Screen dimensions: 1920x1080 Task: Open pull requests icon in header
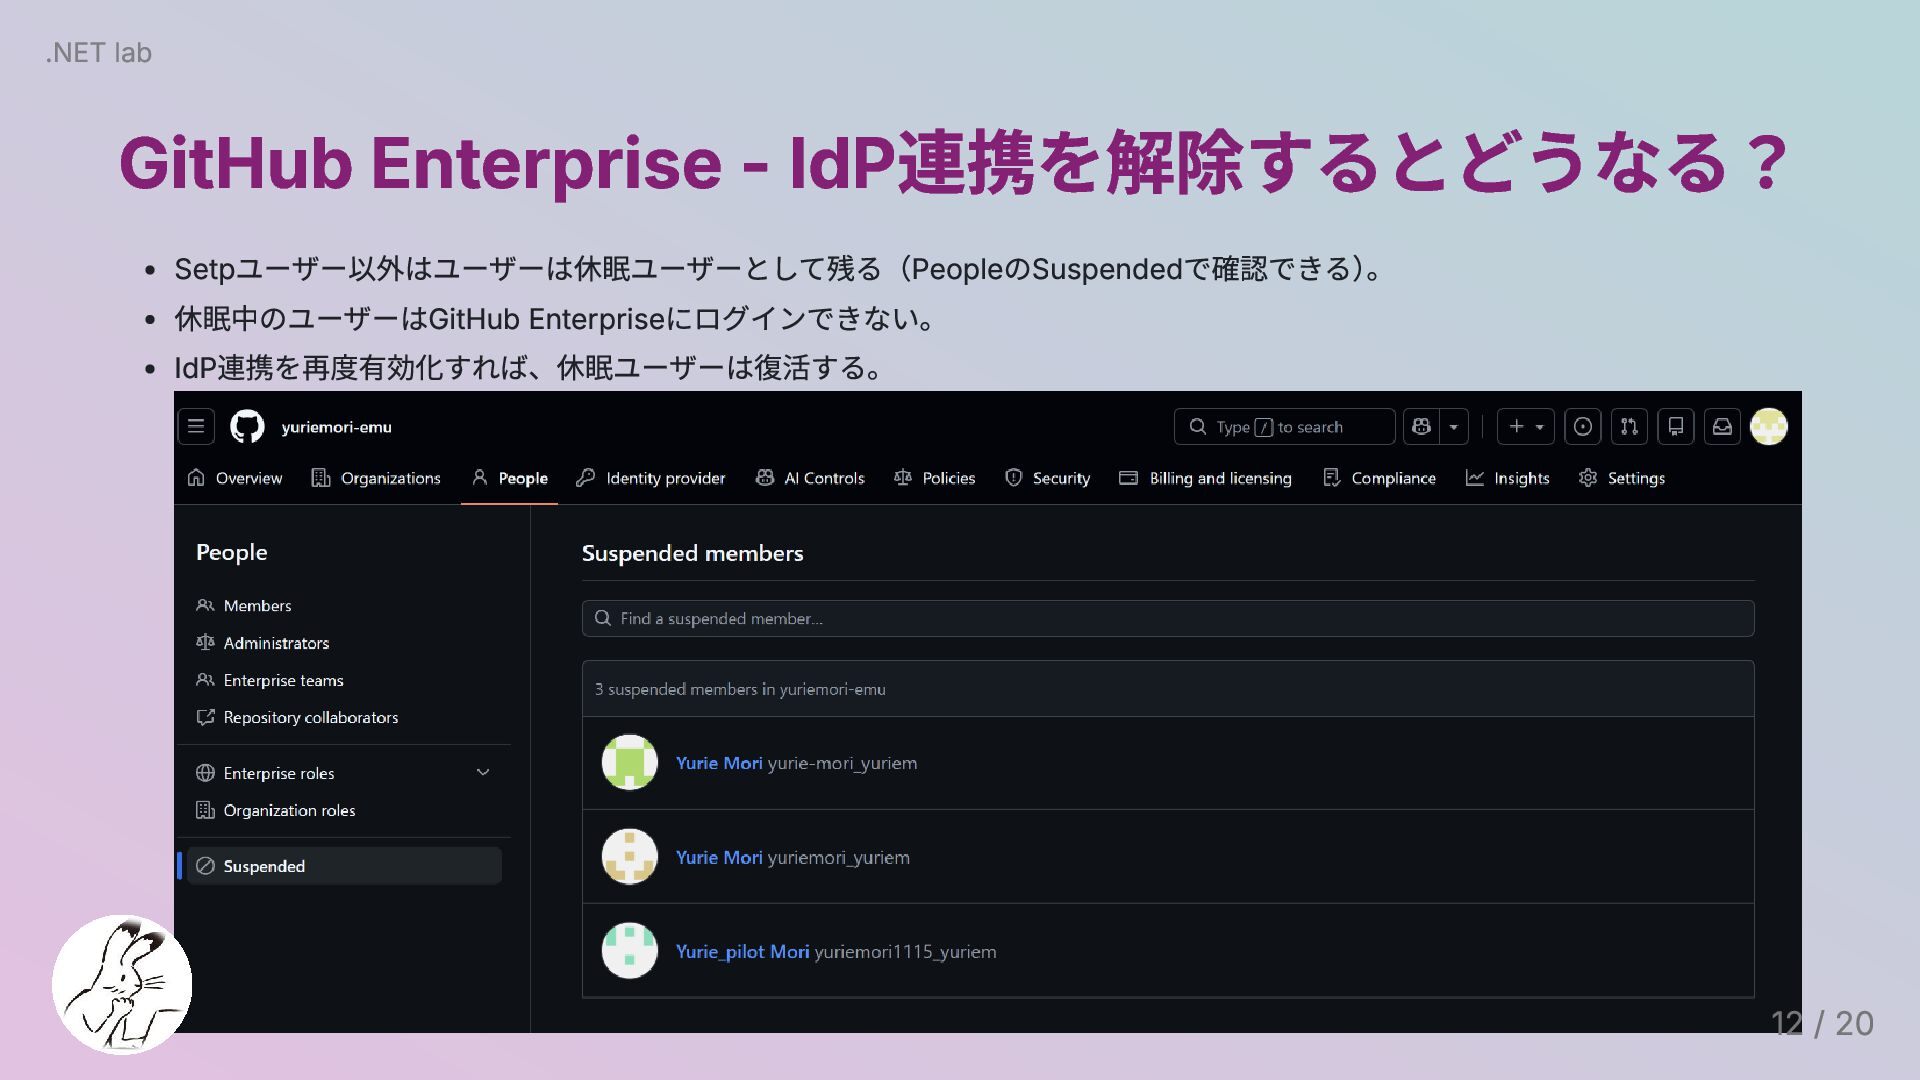(x=1629, y=427)
